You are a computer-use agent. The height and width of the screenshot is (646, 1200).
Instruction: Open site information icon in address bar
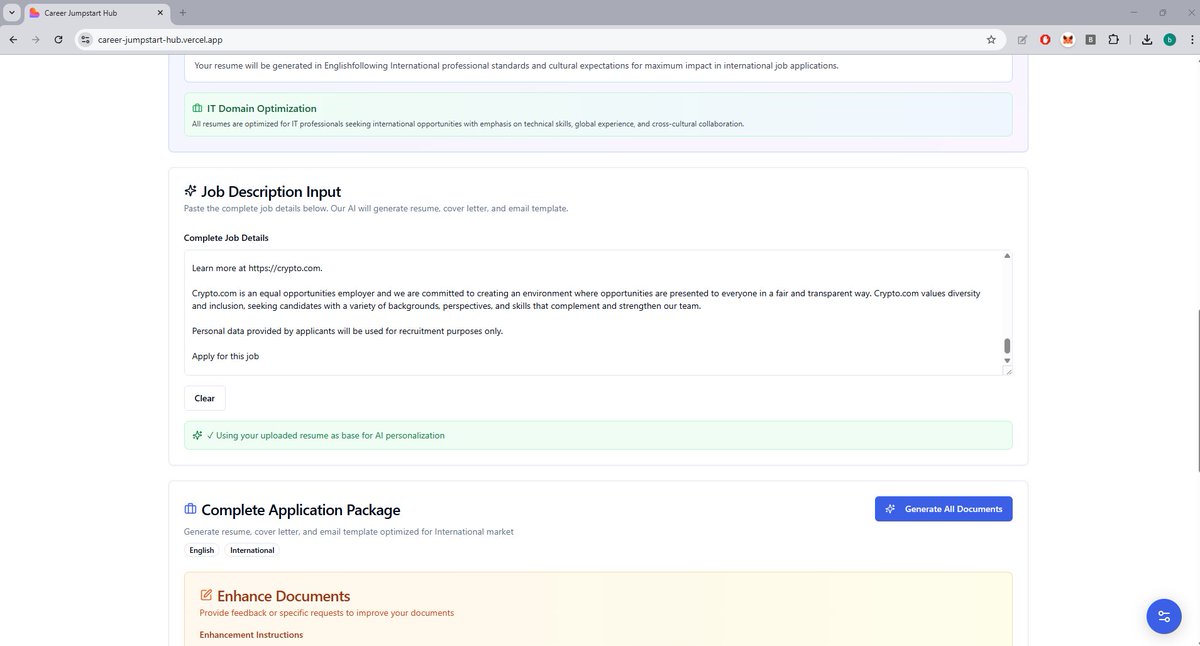pos(86,39)
